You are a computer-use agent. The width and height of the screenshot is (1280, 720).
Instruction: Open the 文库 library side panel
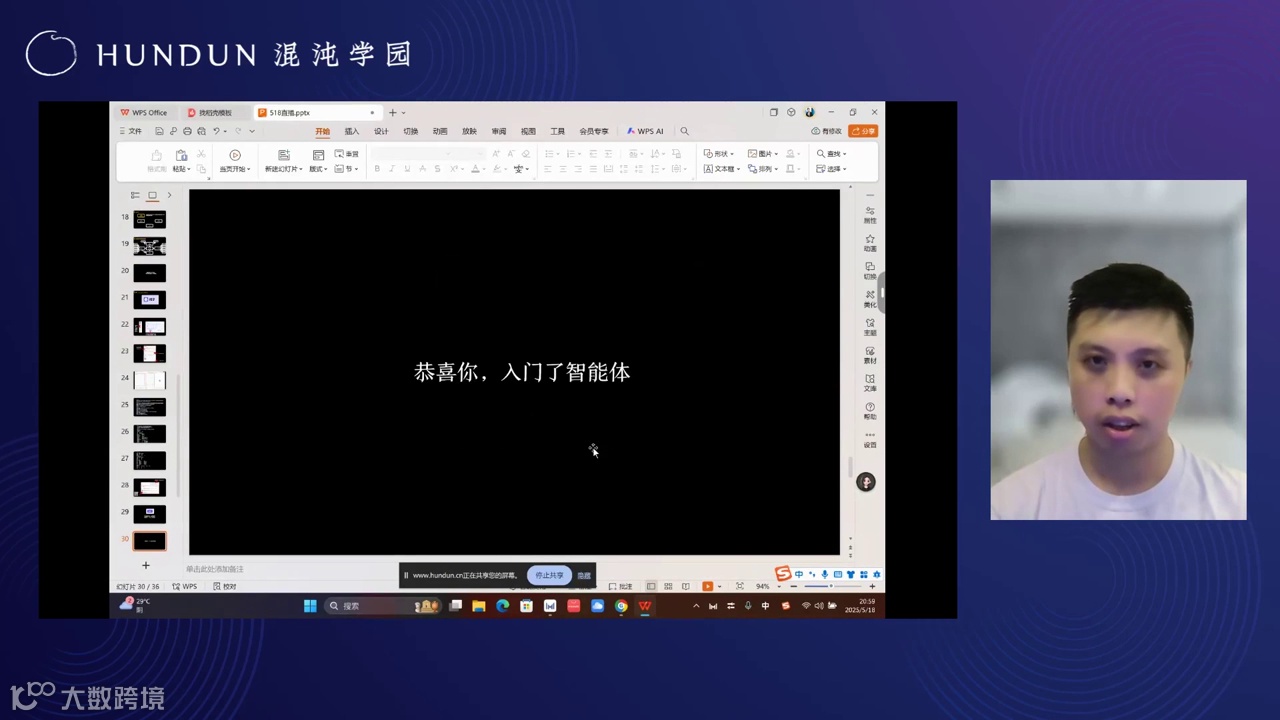pos(870,382)
